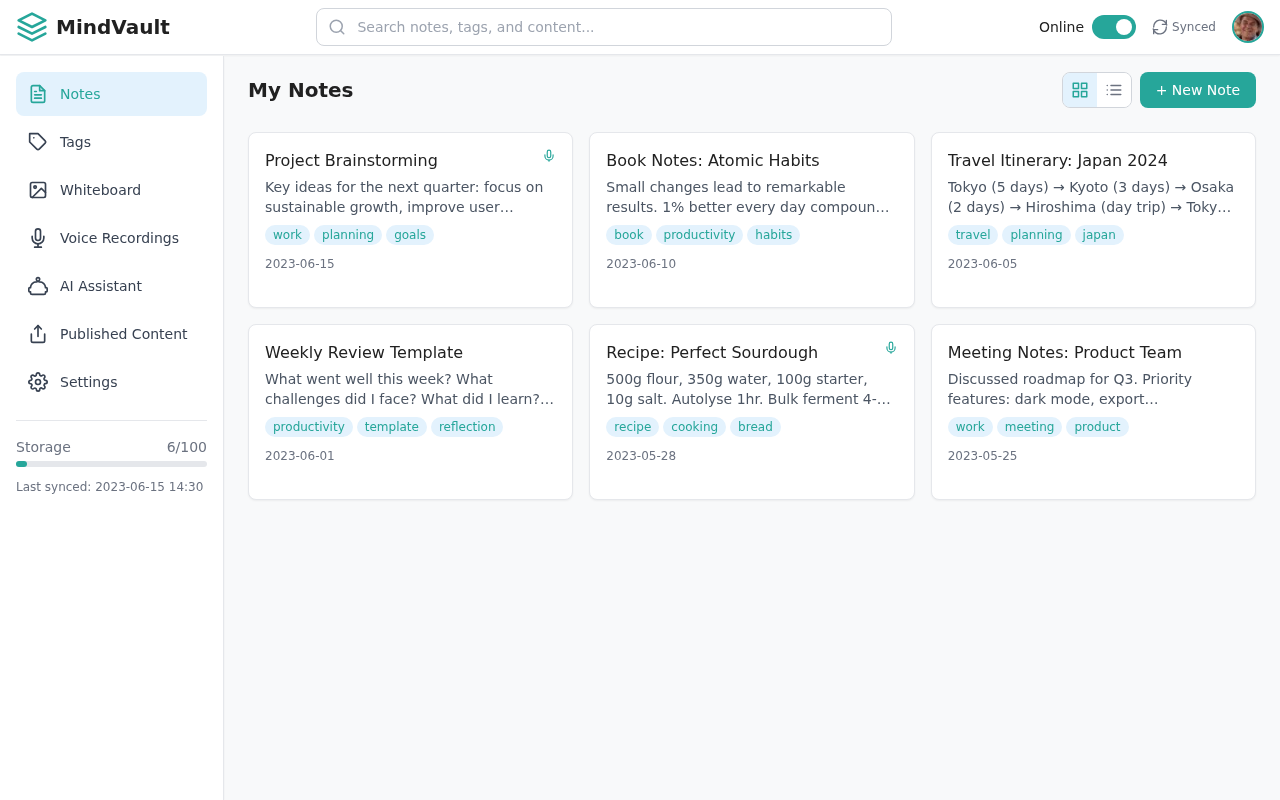Screen dimensions: 1280x800
Task: Create a New Note
Action: (x=1197, y=90)
